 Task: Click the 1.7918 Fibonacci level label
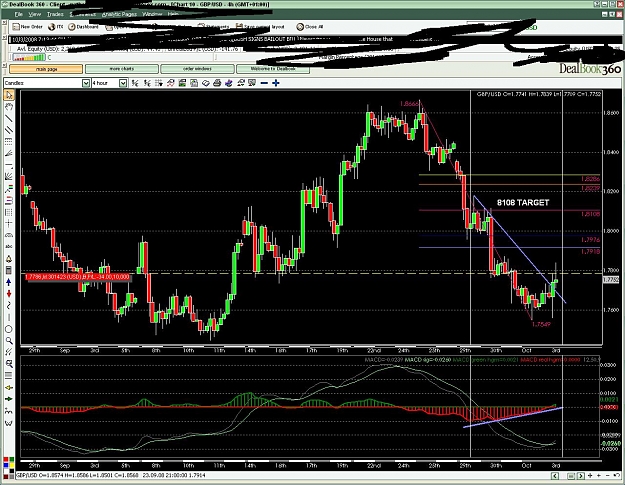click(590, 252)
